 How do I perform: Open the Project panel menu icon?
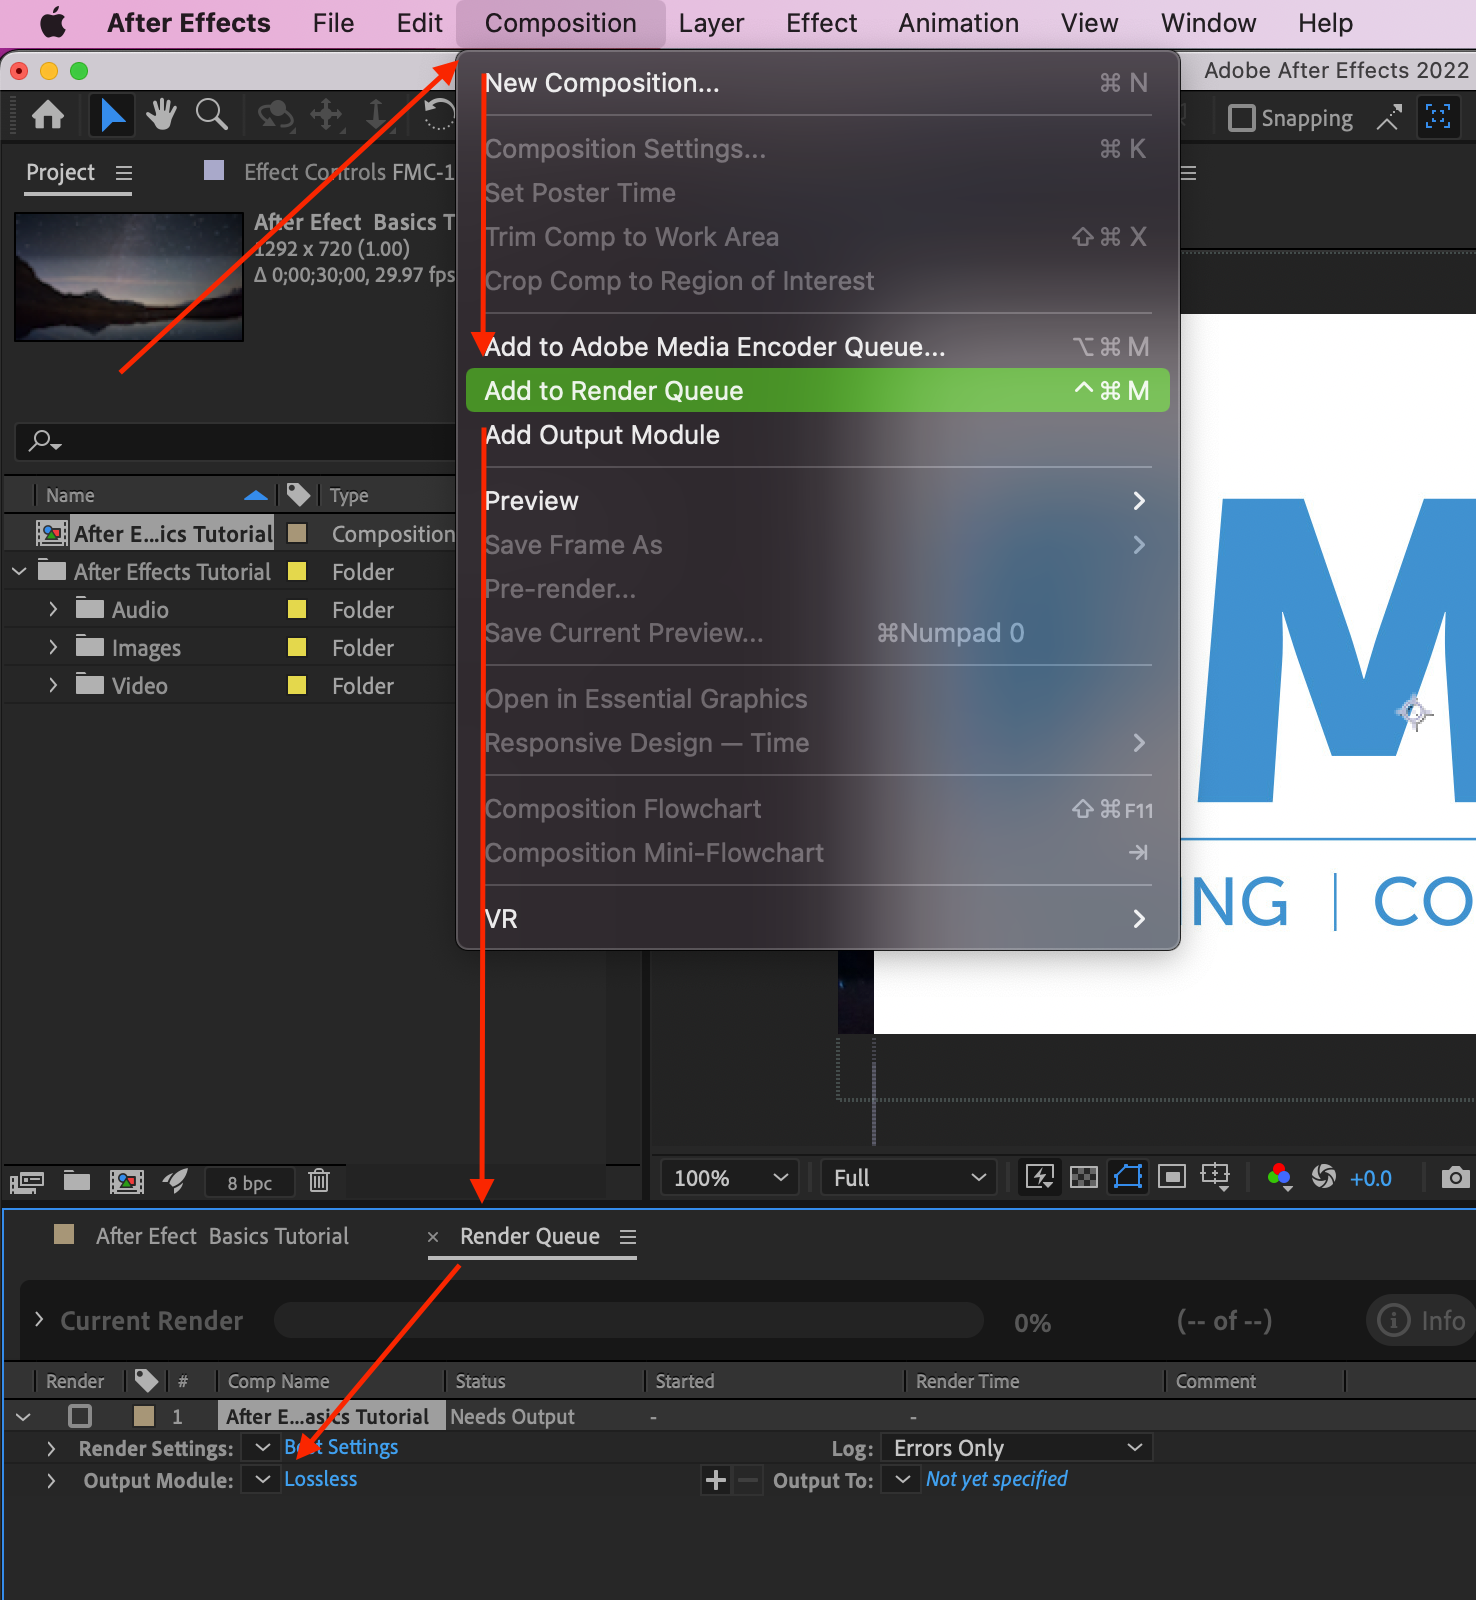pyautogui.click(x=124, y=173)
